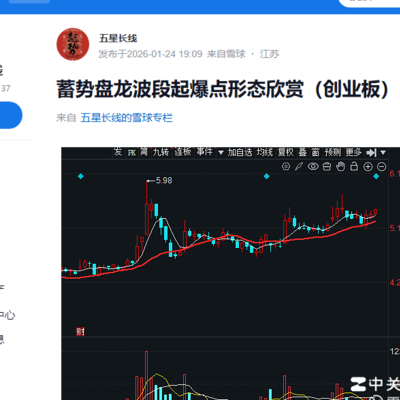Click the 发布于2026-01-24 19:09 timestamp

(x=150, y=54)
